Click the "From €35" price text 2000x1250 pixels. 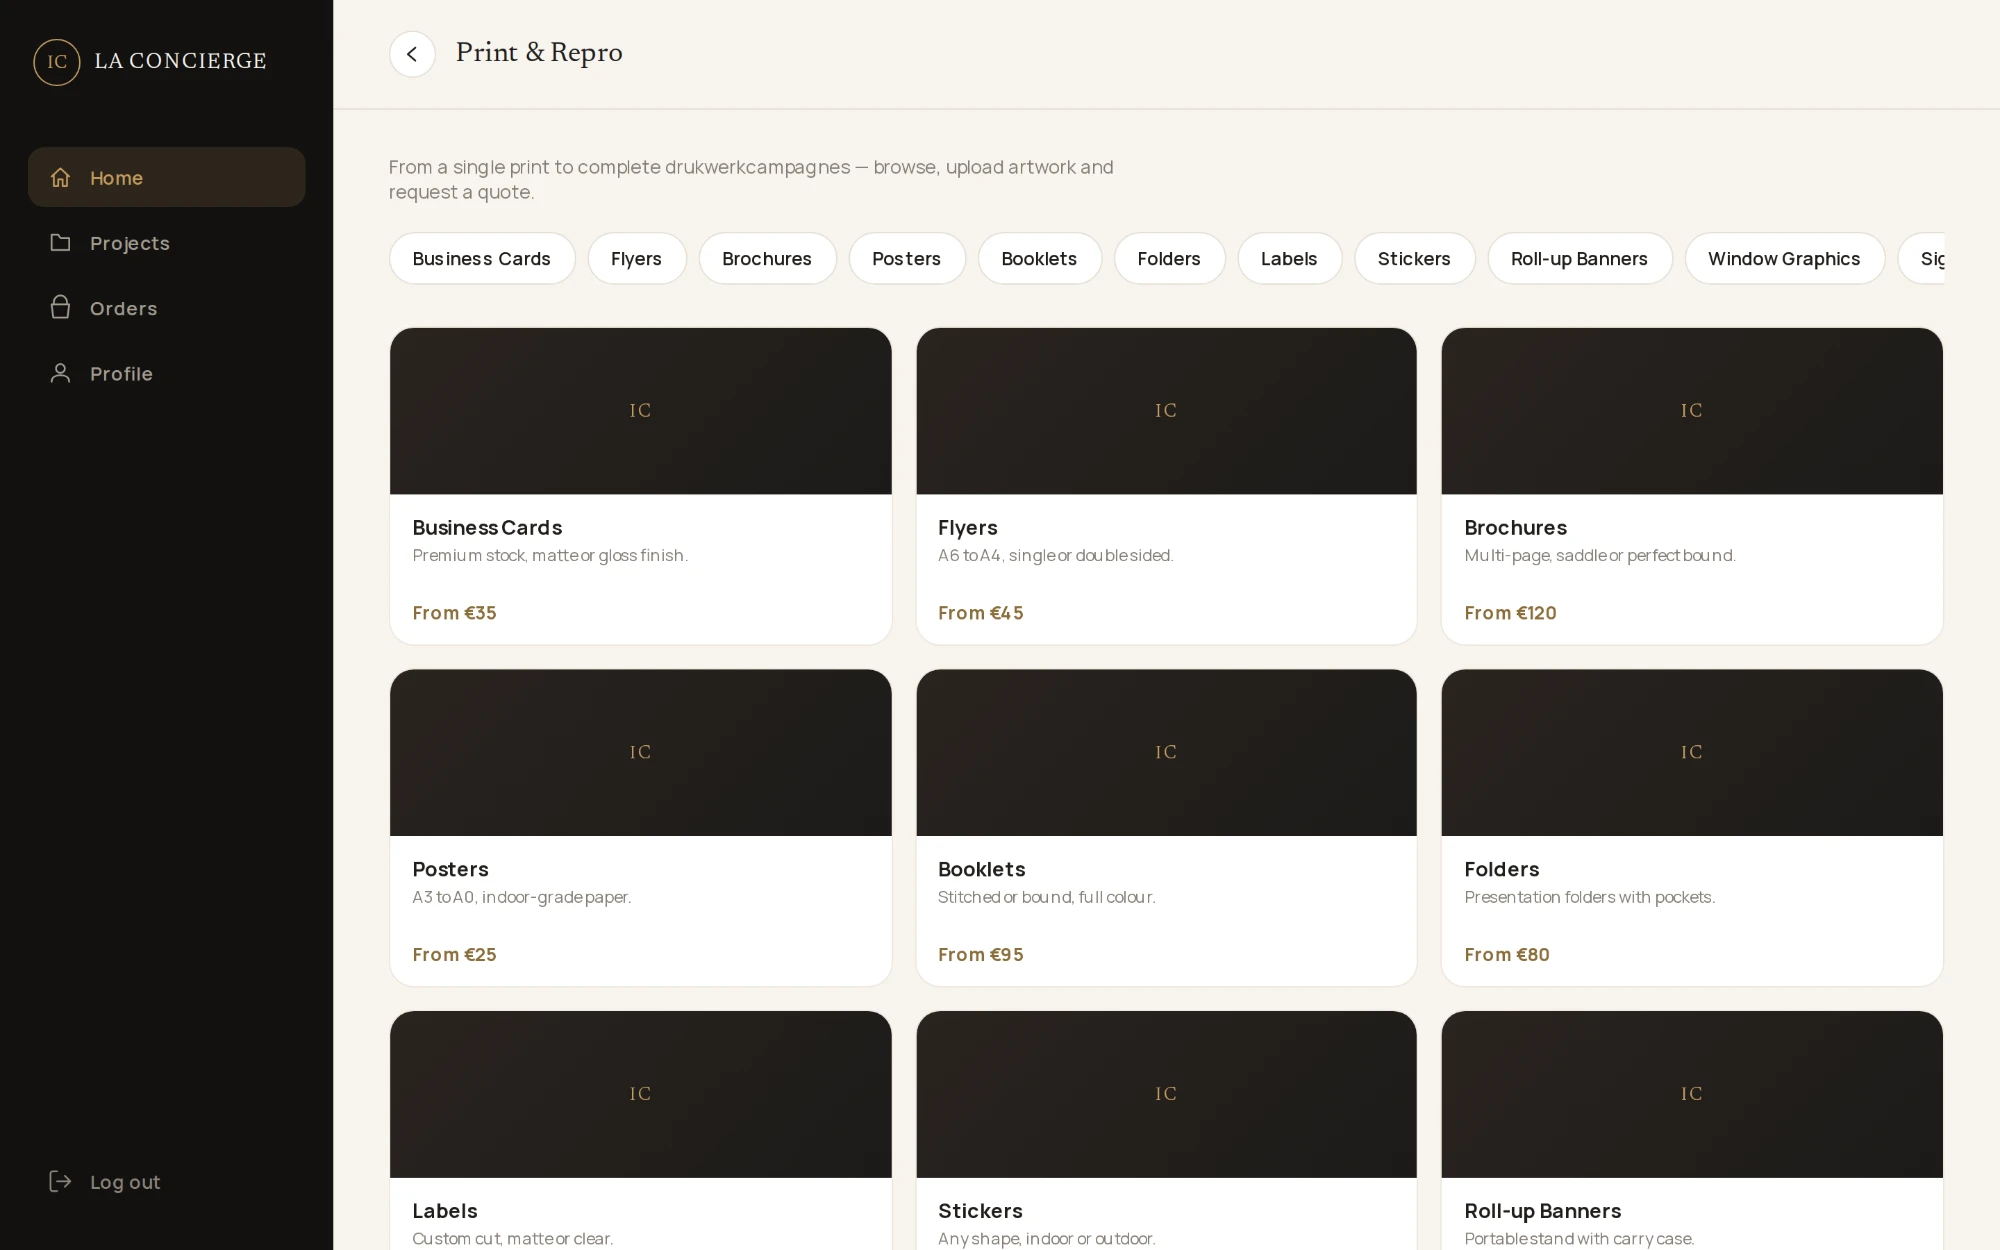pyautogui.click(x=454, y=613)
